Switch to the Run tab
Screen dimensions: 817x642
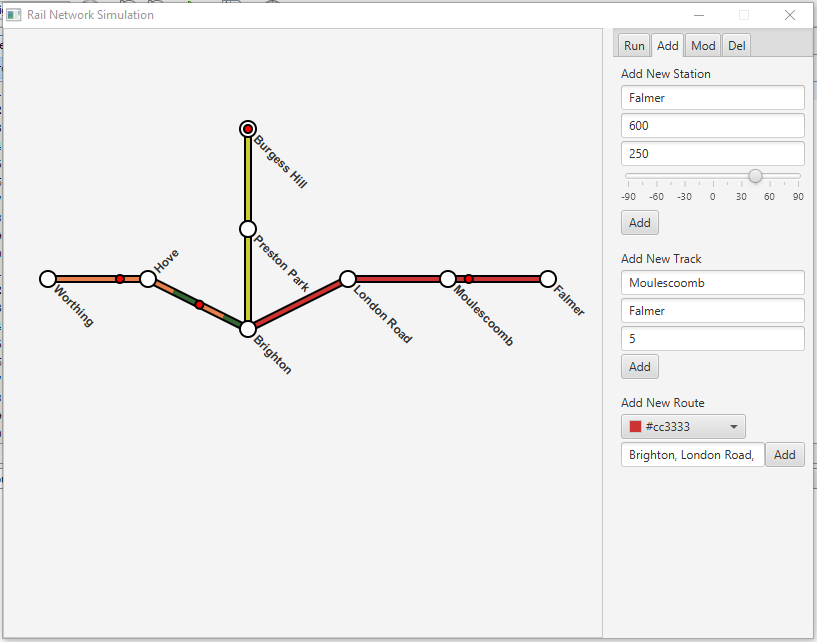click(634, 46)
